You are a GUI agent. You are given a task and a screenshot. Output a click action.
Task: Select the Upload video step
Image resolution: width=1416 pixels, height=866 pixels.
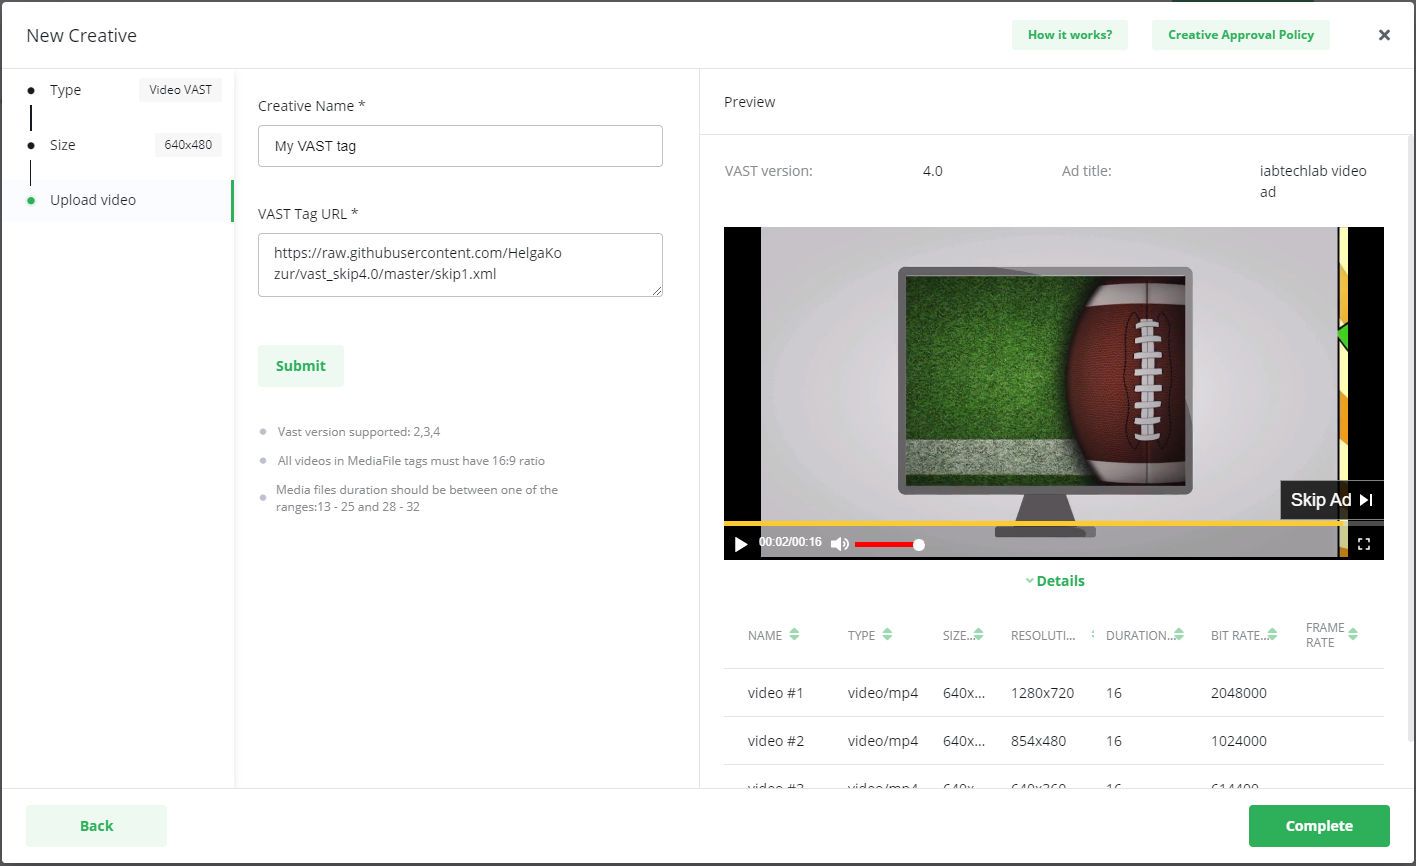tap(93, 200)
